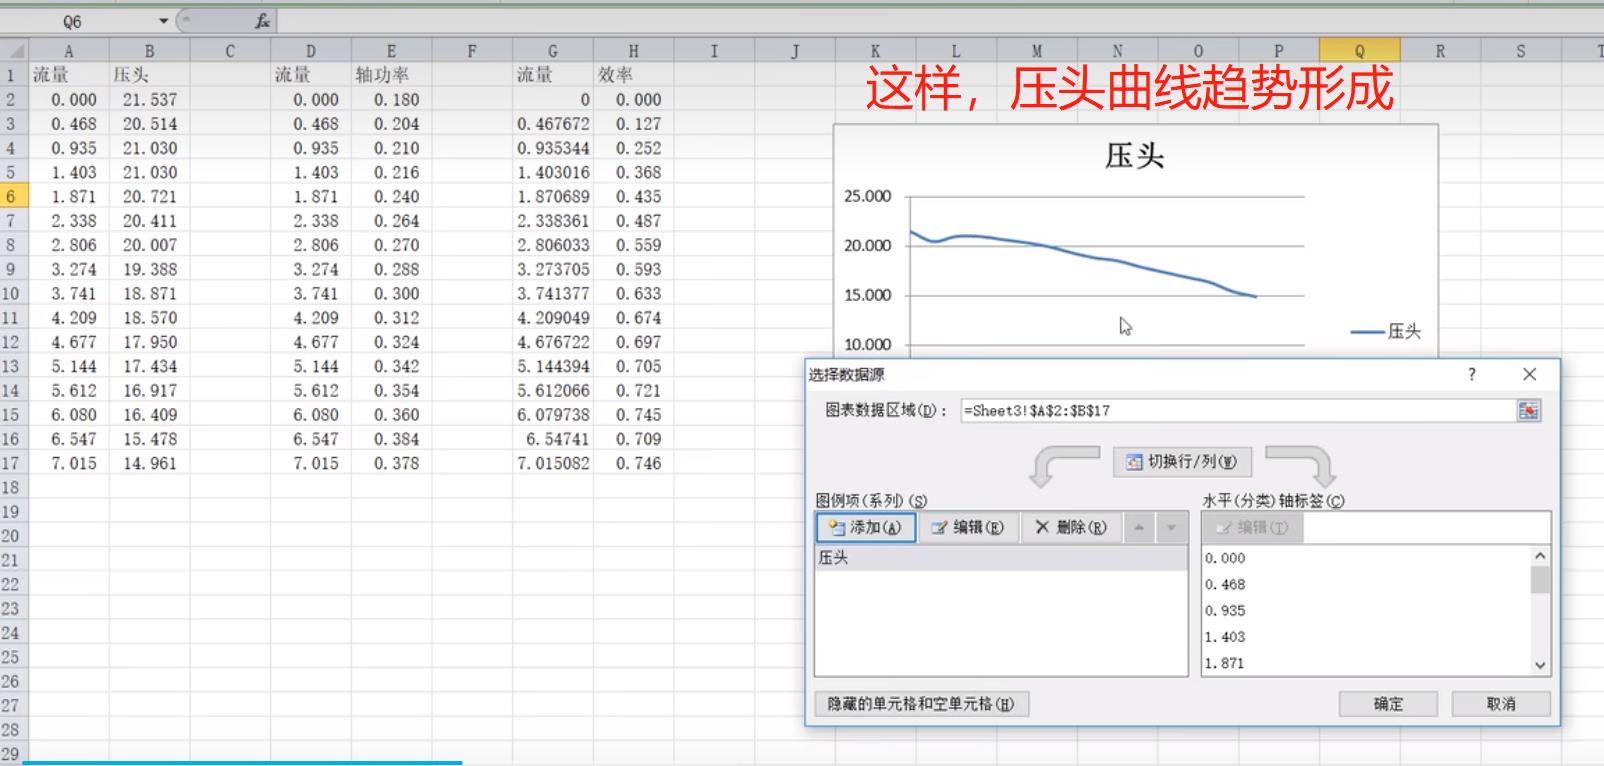
Task: Confirm the dialog with 确定
Action: pos(1388,704)
